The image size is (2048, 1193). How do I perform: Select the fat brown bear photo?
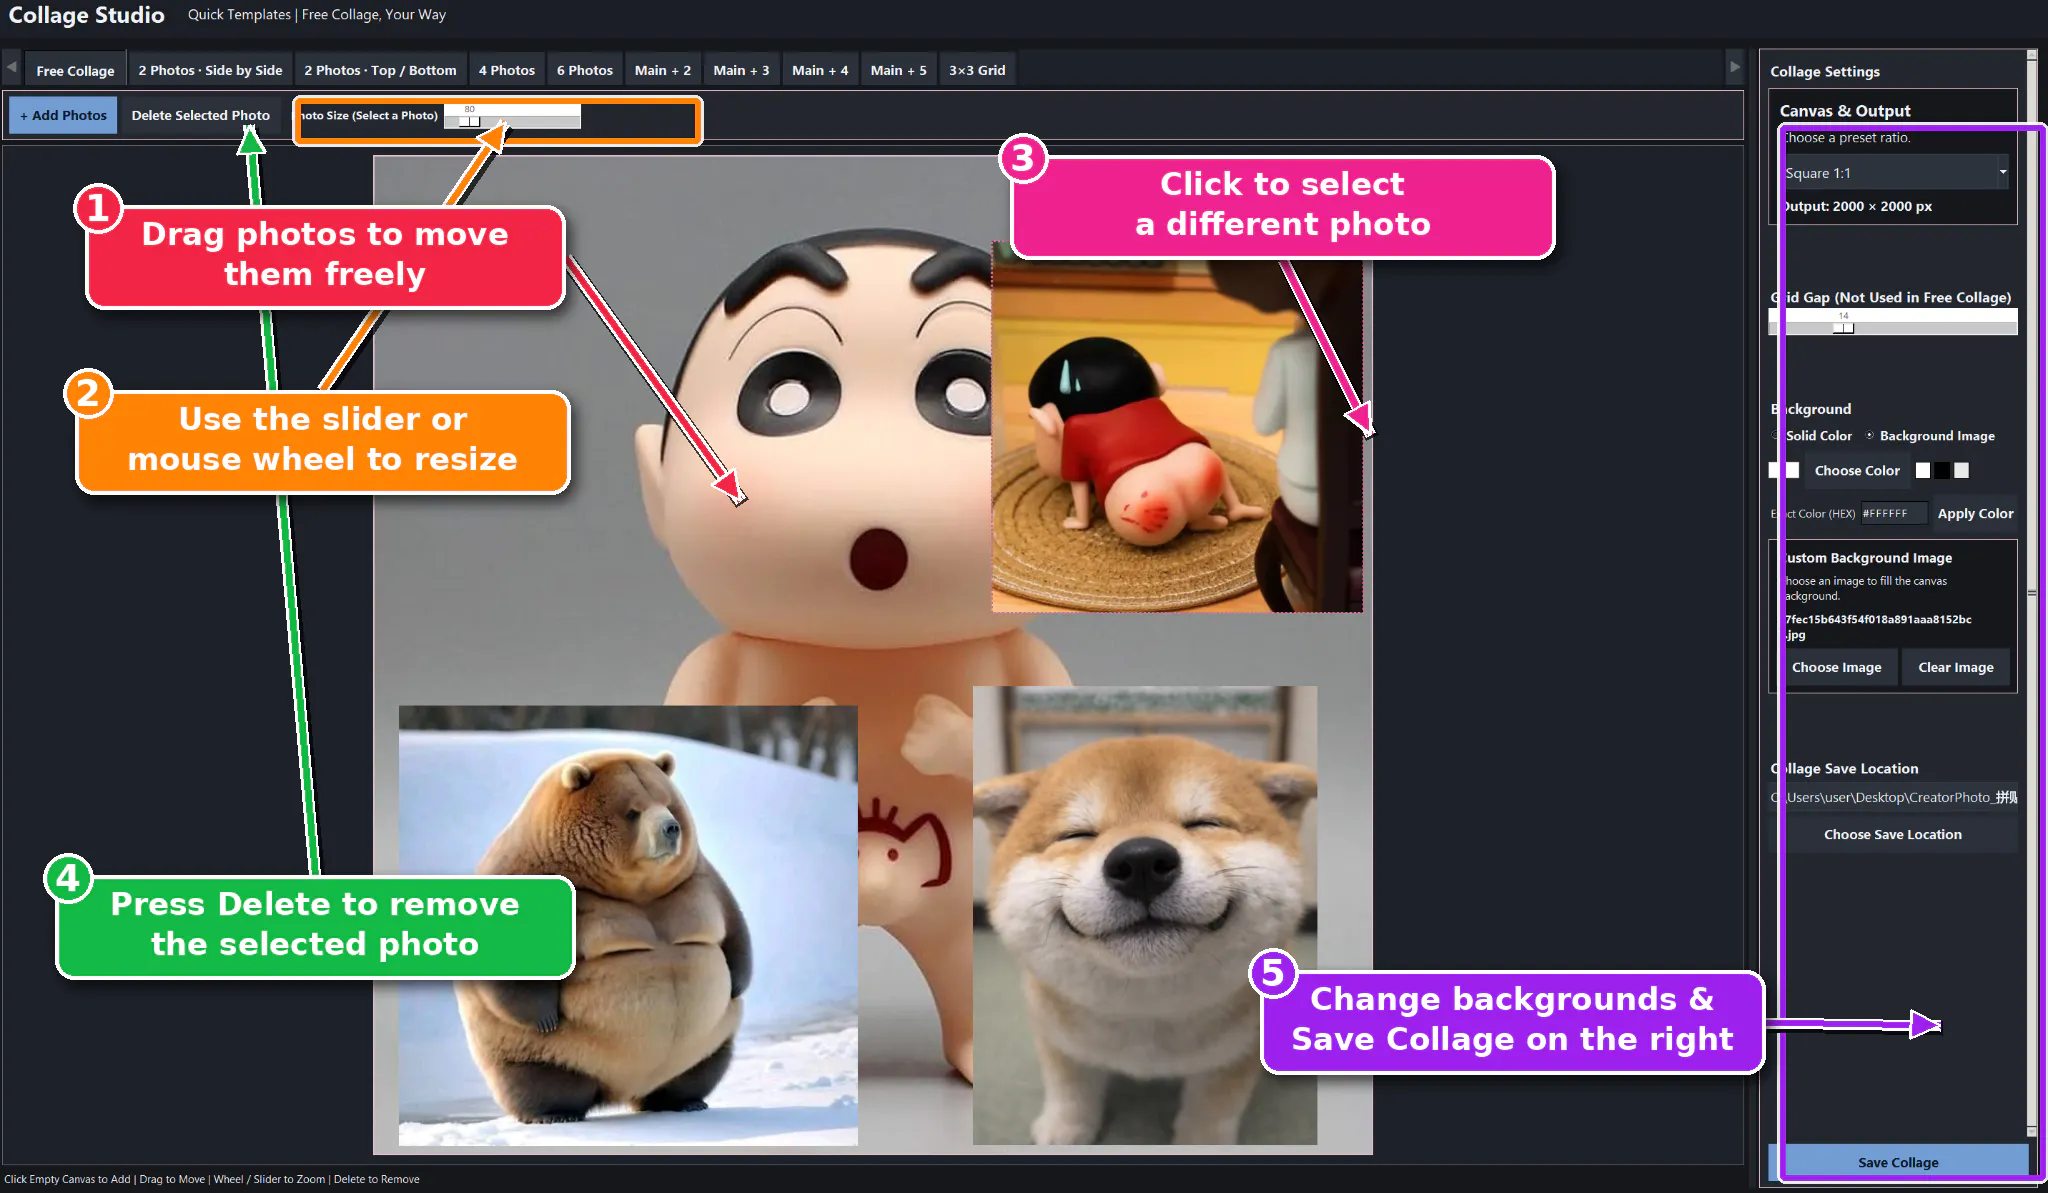coord(628,925)
